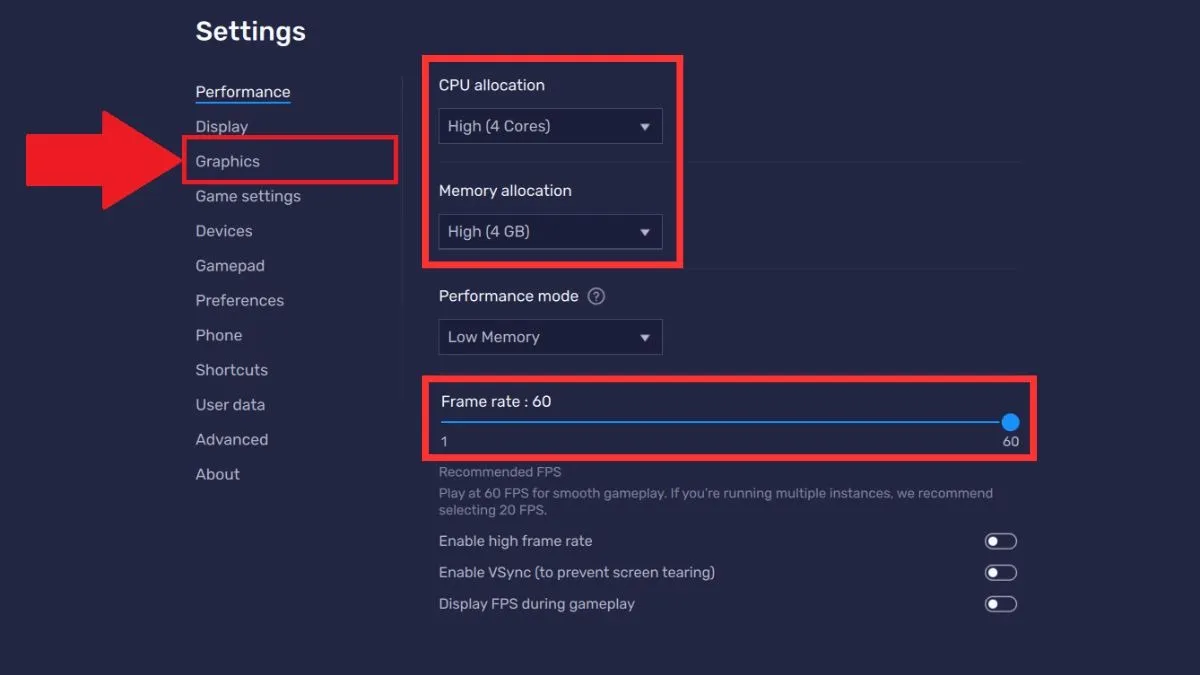The width and height of the screenshot is (1200, 675).
Task: Open the Graphics settings section
Action: [x=227, y=162]
